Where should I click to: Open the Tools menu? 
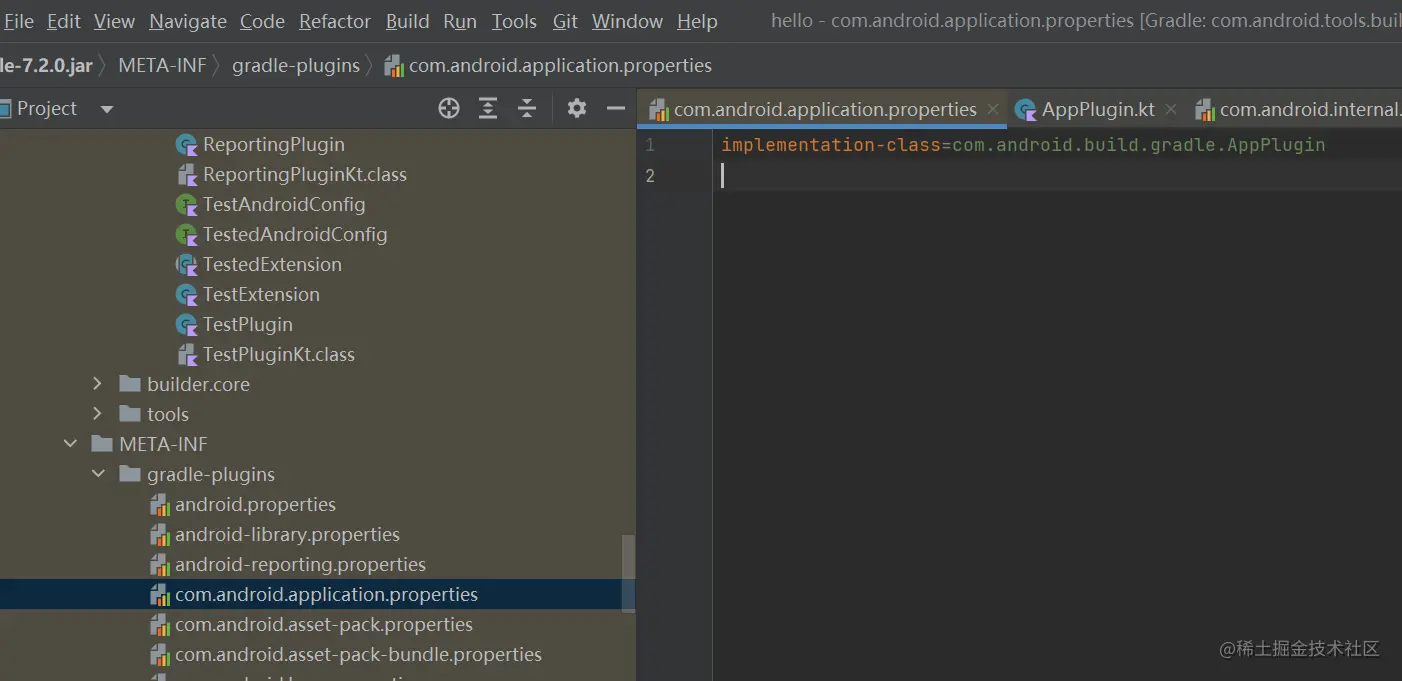[x=514, y=21]
